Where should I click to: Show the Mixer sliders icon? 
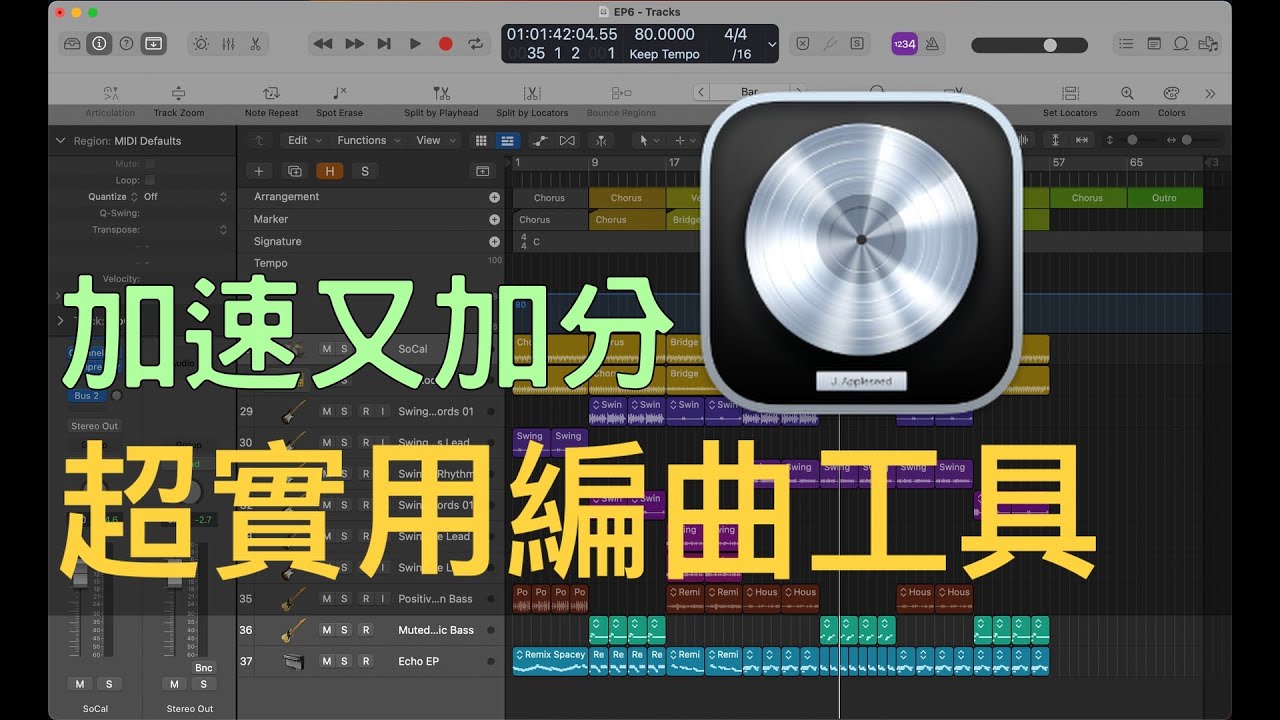[228, 44]
